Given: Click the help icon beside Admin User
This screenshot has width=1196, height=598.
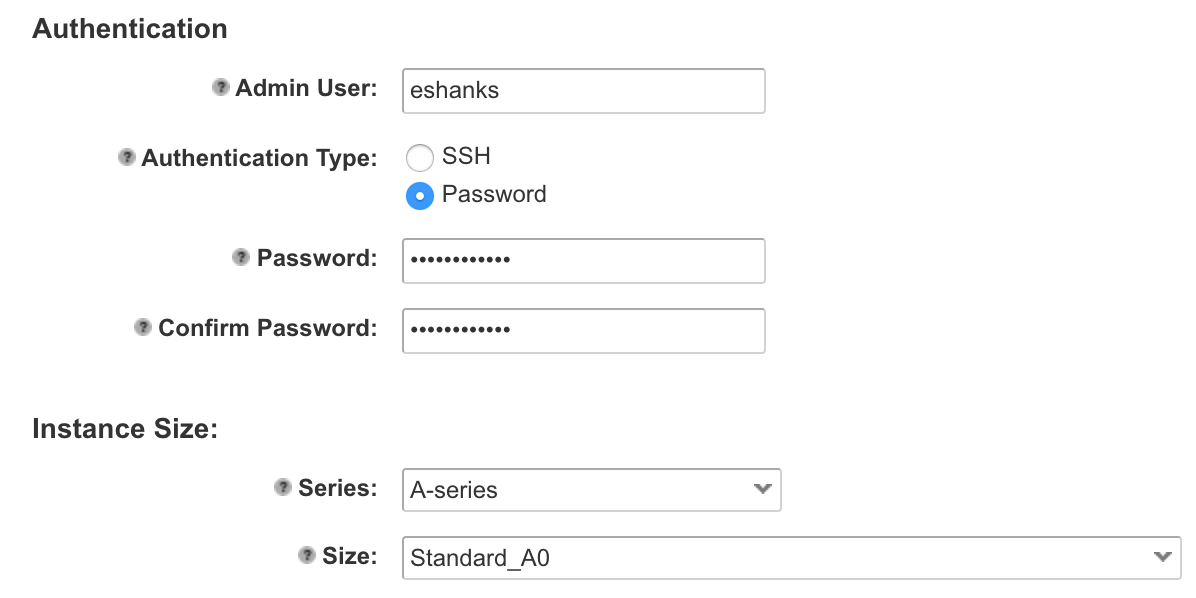Looking at the screenshot, I should 221,88.
